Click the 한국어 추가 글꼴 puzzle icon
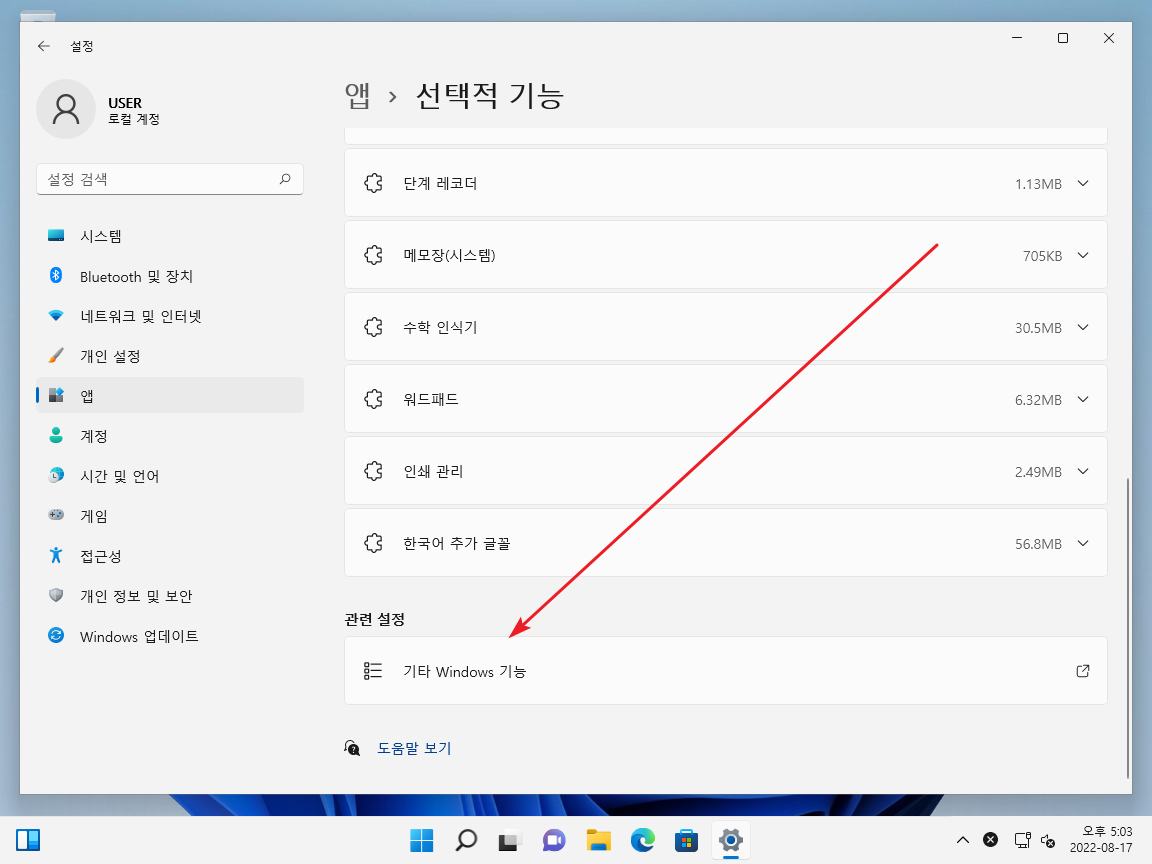Viewport: 1152px width, 864px height. [373, 543]
